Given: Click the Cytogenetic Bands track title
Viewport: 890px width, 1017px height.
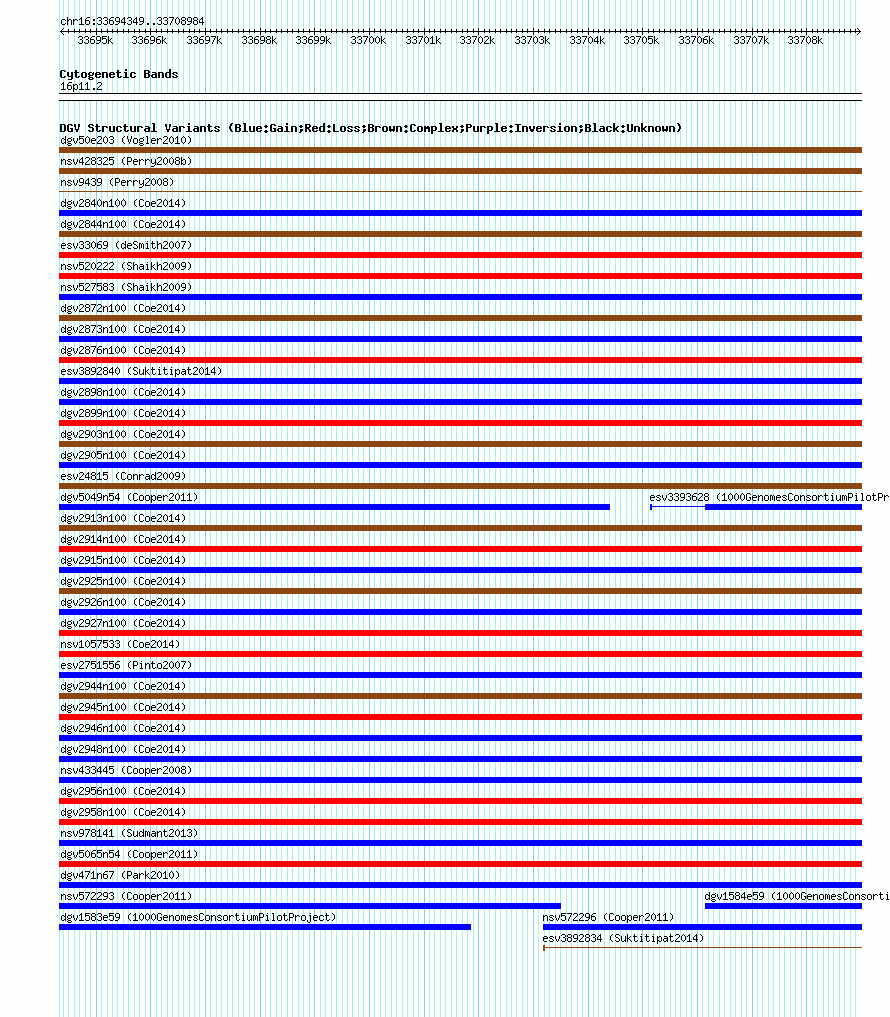Looking at the screenshot, I should coord(119,74).
